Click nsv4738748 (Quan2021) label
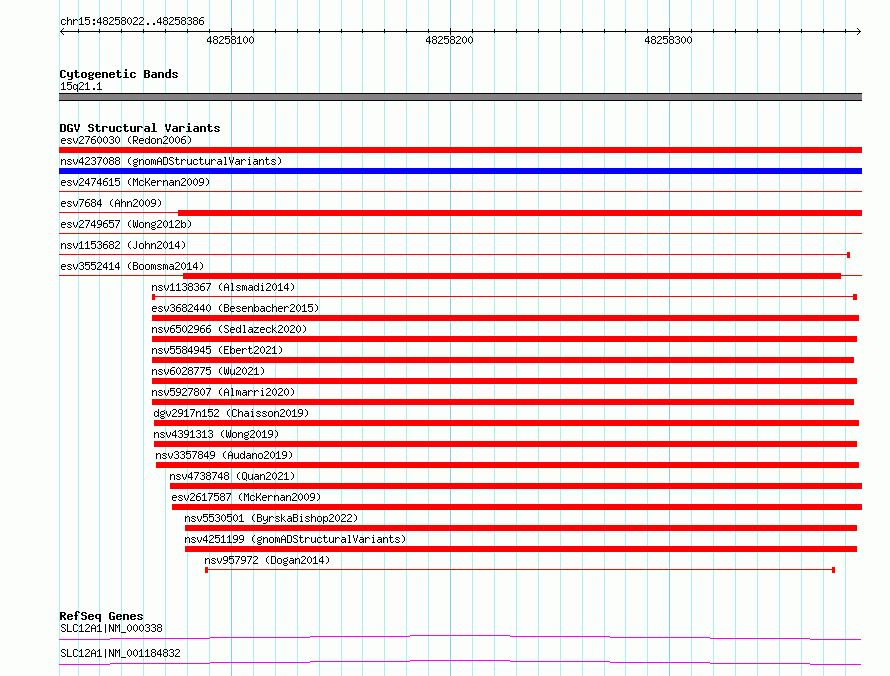This screenshot has width=890, height=676. 232,476
